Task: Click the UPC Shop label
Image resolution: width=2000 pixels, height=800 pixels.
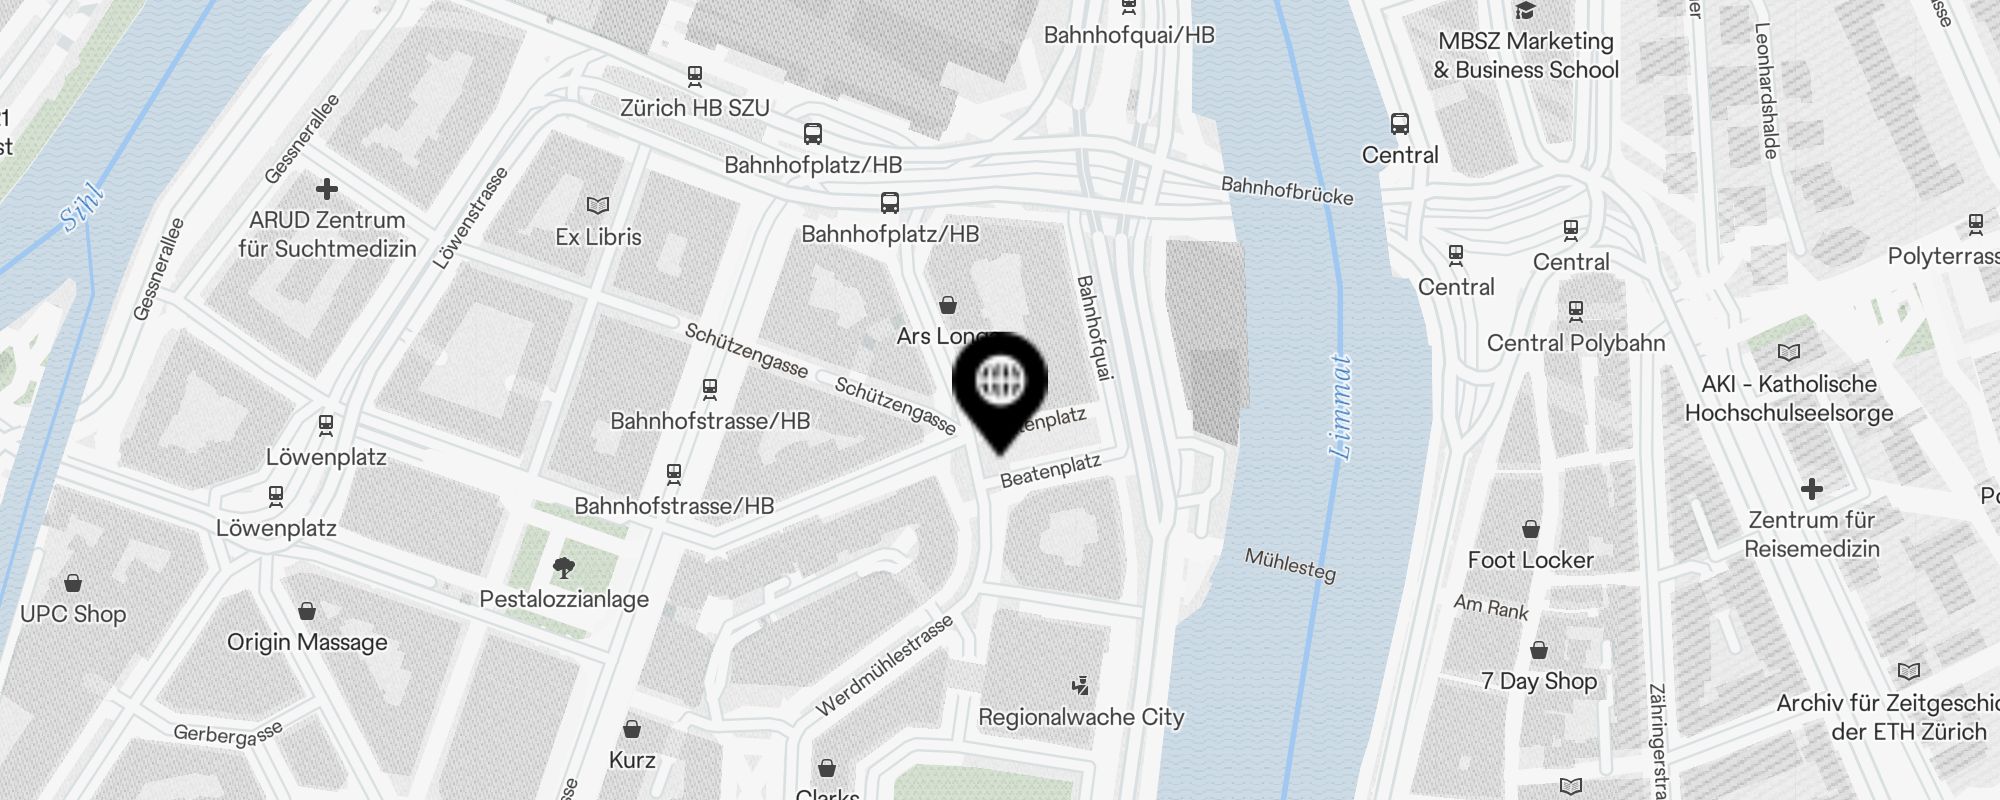Action: (x=73, y=614)
